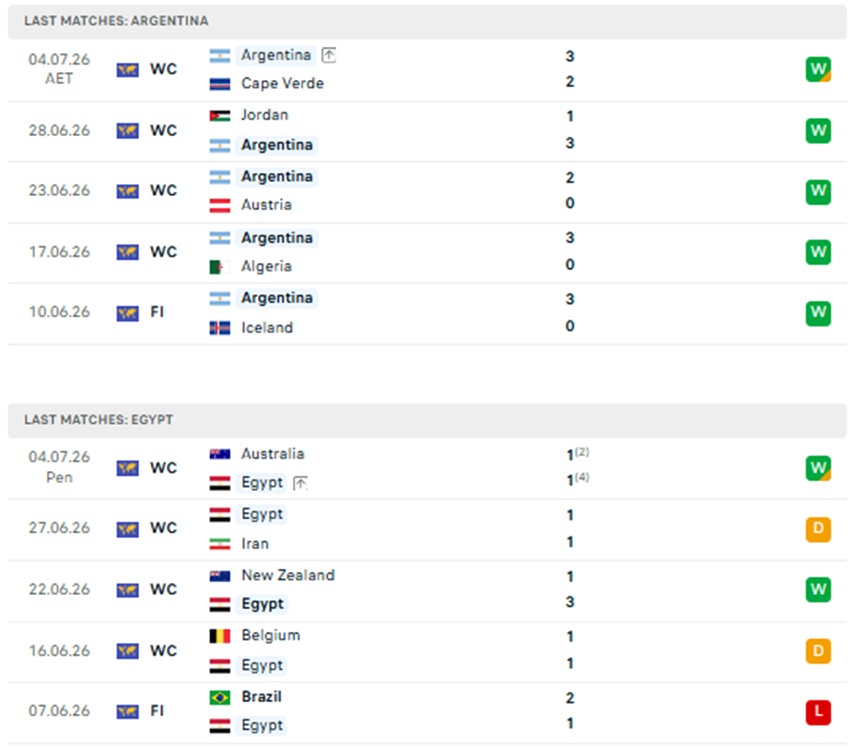Click the advancing arrow icon beside Argentina
This screenshot has height=749, width=850.
(329, 55)
